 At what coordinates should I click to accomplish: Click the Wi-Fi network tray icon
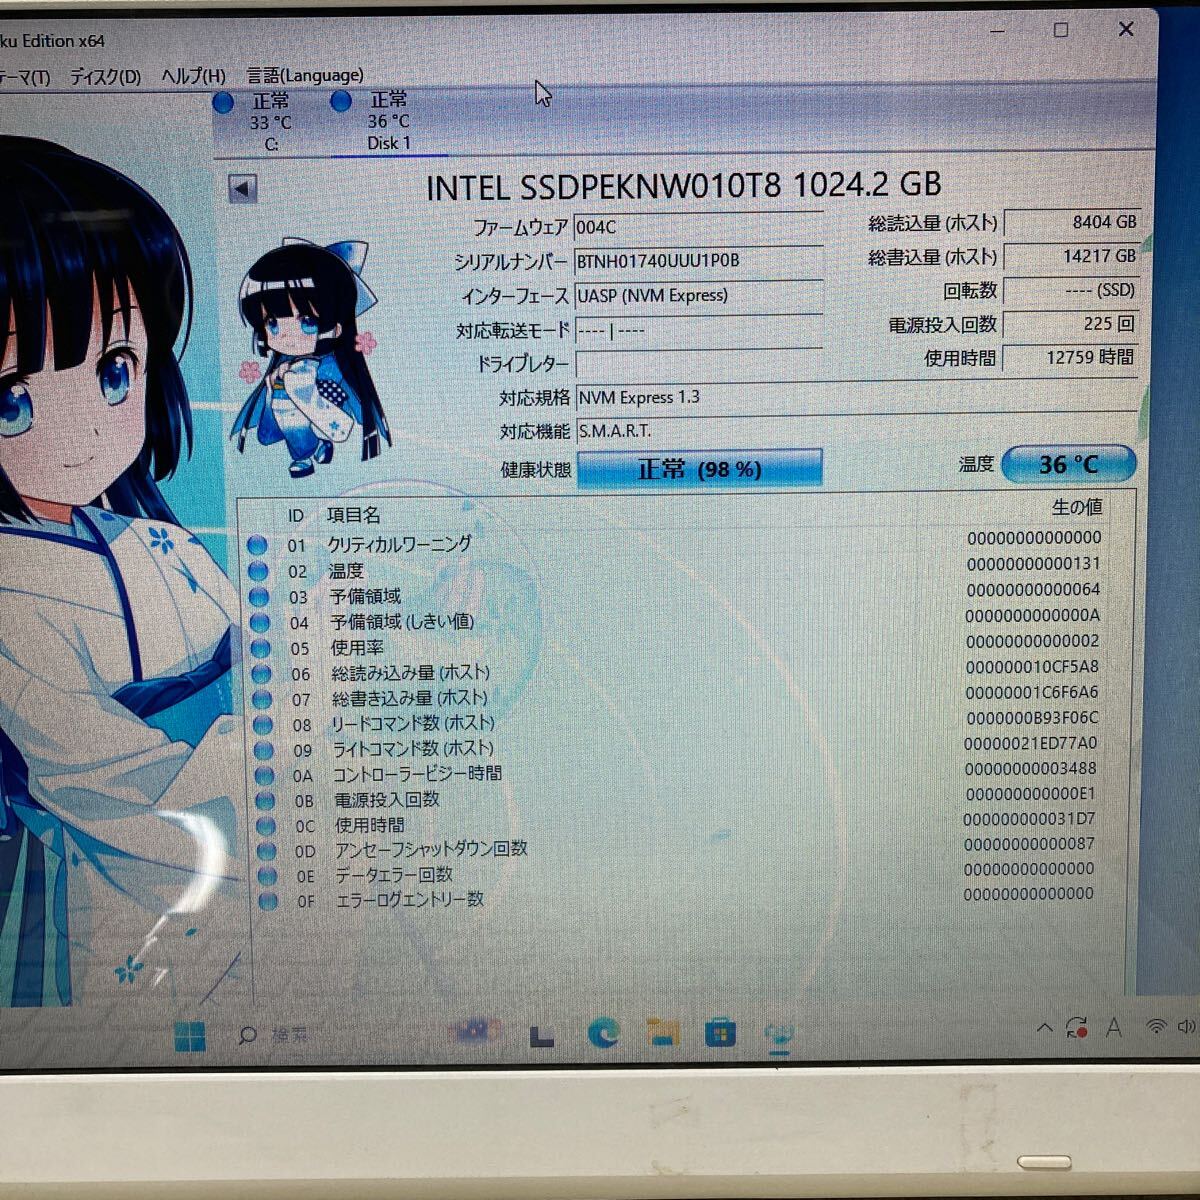point(1156,1026)
